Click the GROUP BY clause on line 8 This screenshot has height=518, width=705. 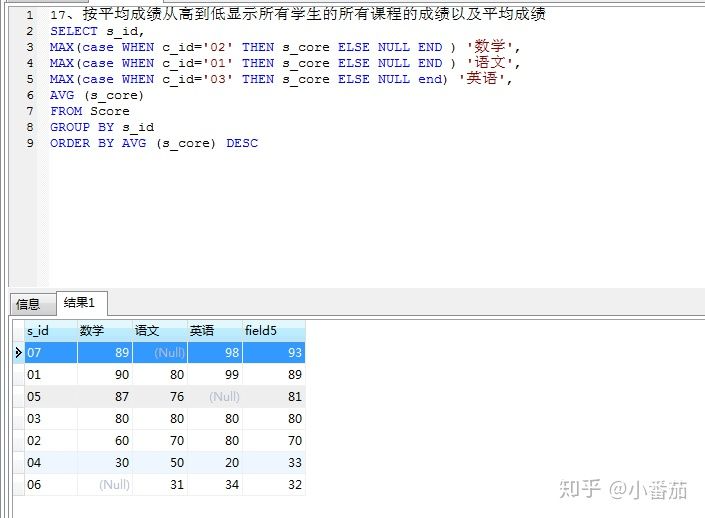tap(102, 127)
